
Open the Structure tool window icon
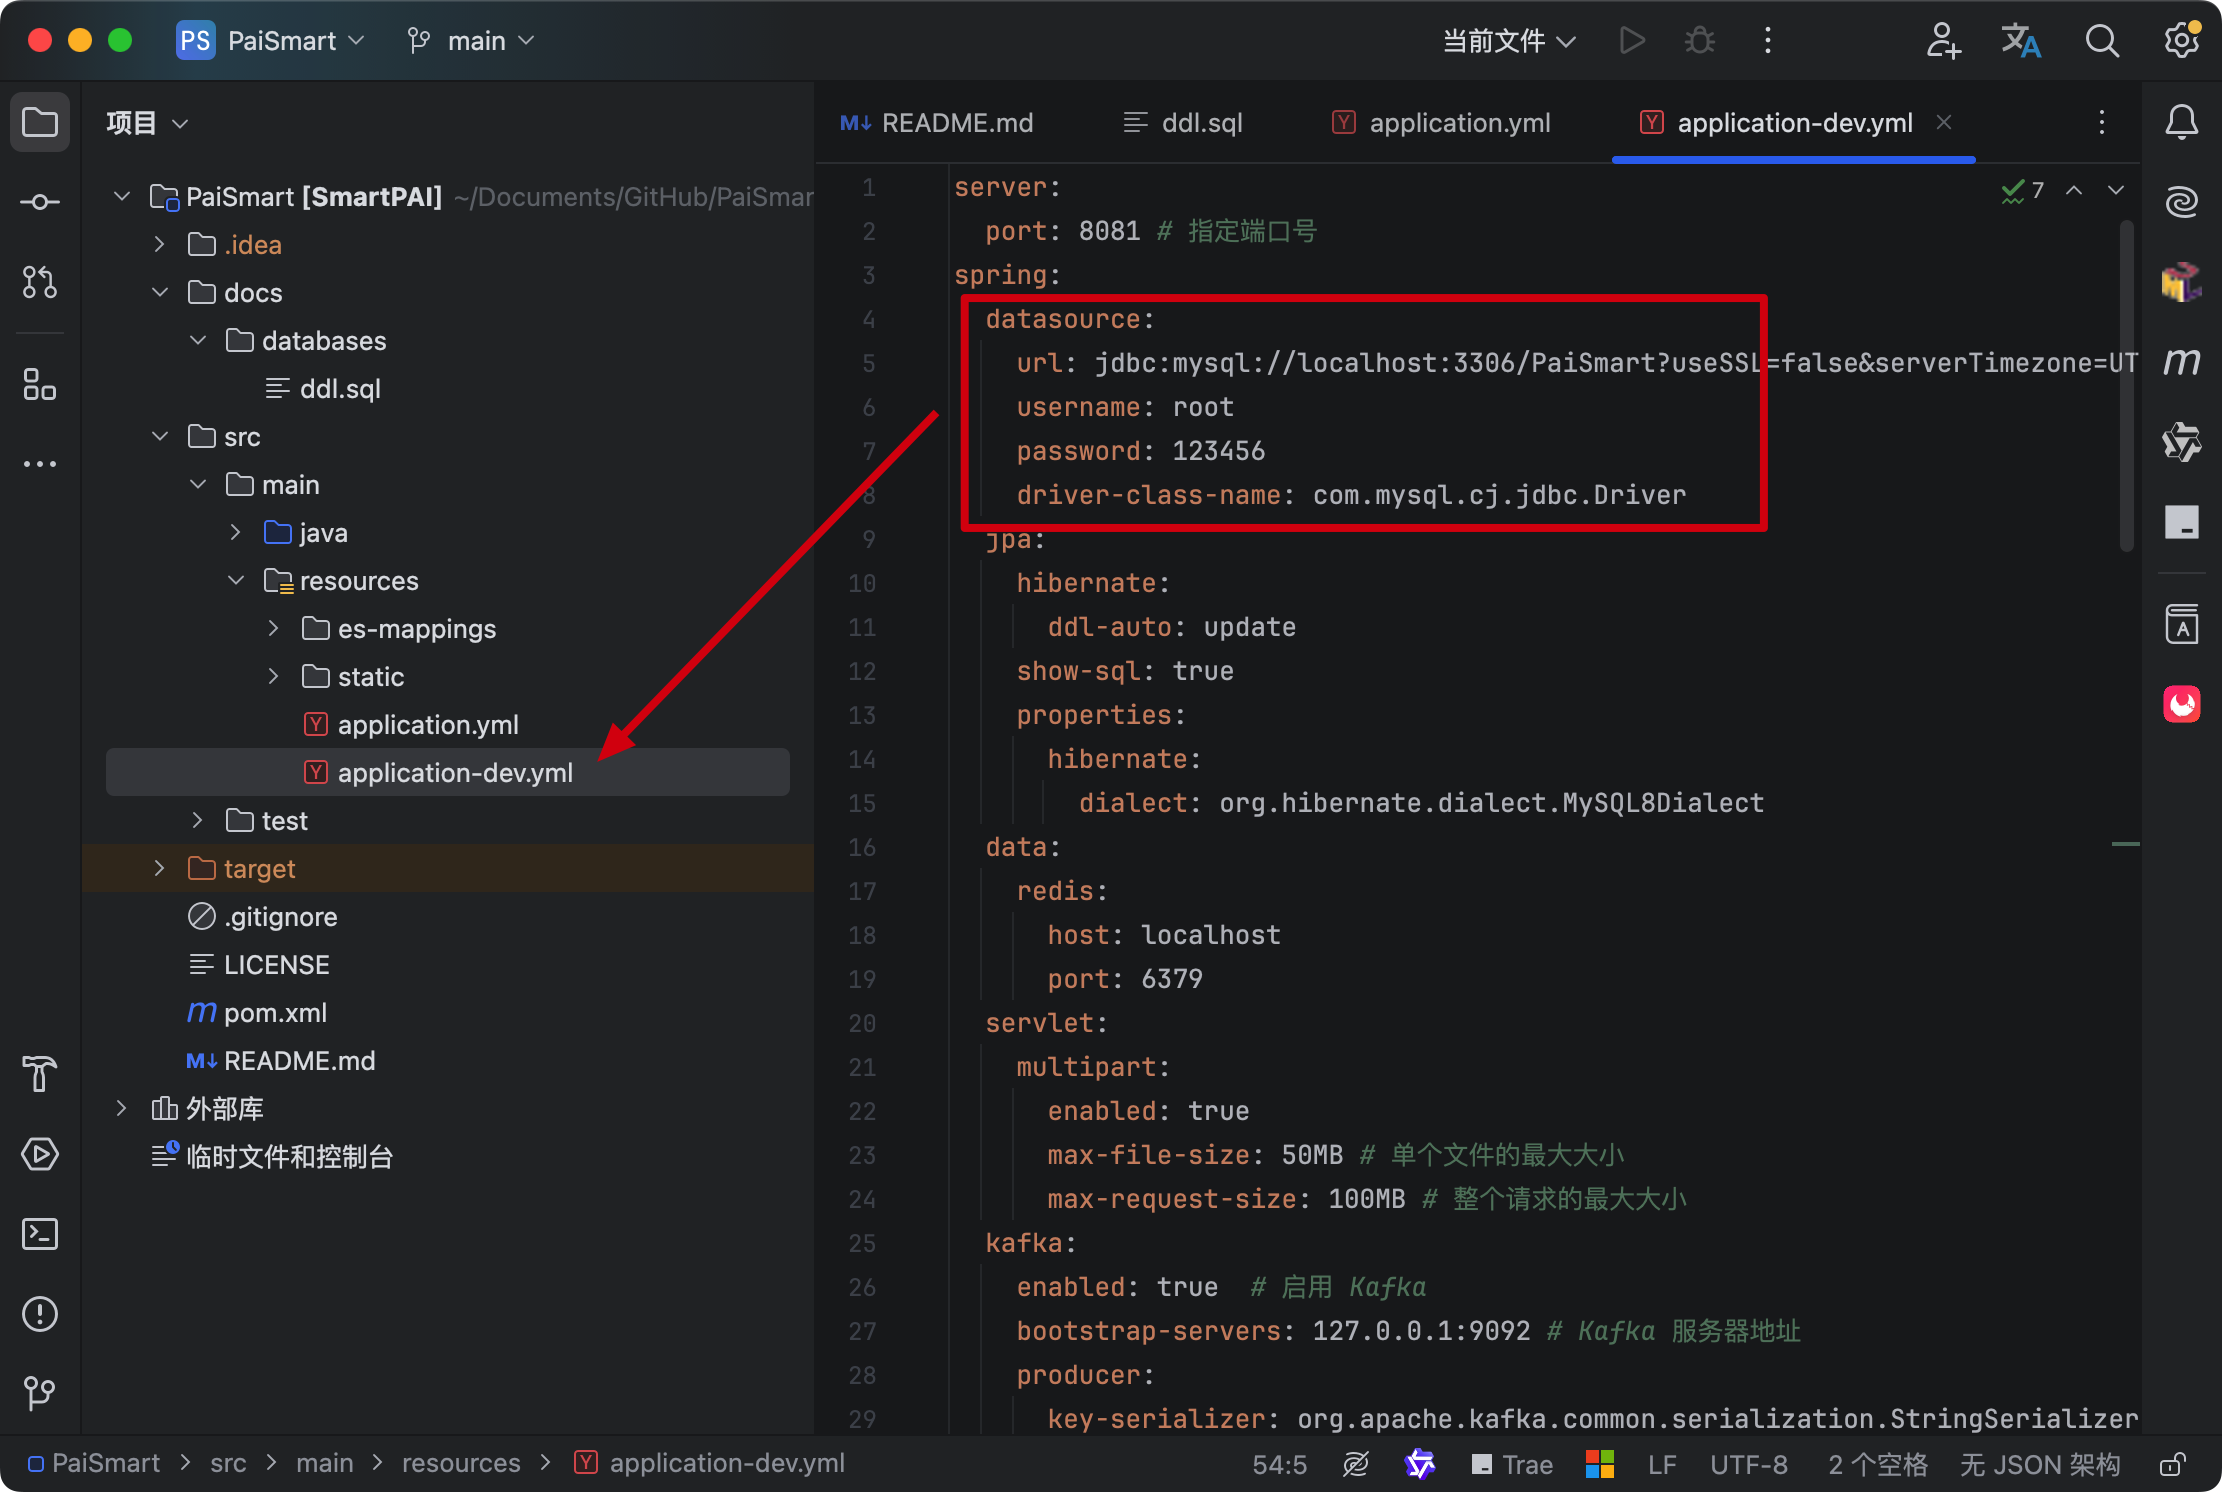pyautogui.click(x=40, y=384)
